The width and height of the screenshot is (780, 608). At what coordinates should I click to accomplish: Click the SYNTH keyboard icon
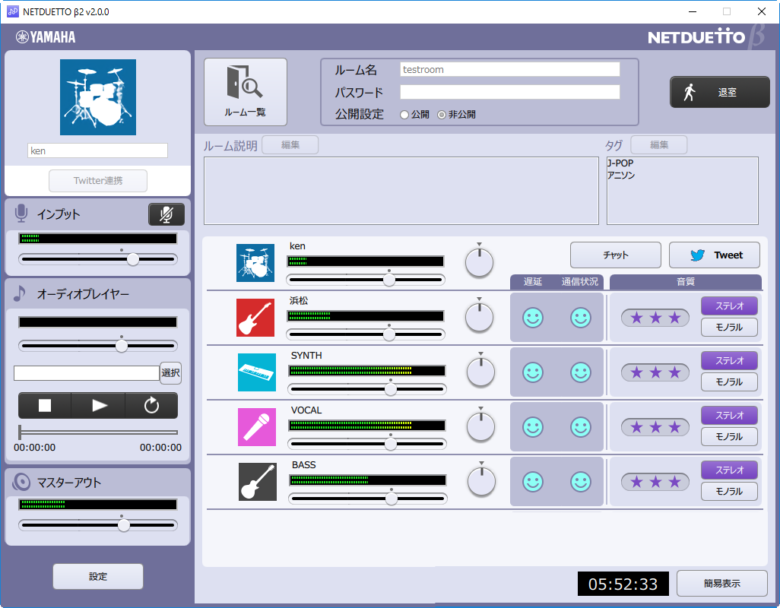click(257, 372)
